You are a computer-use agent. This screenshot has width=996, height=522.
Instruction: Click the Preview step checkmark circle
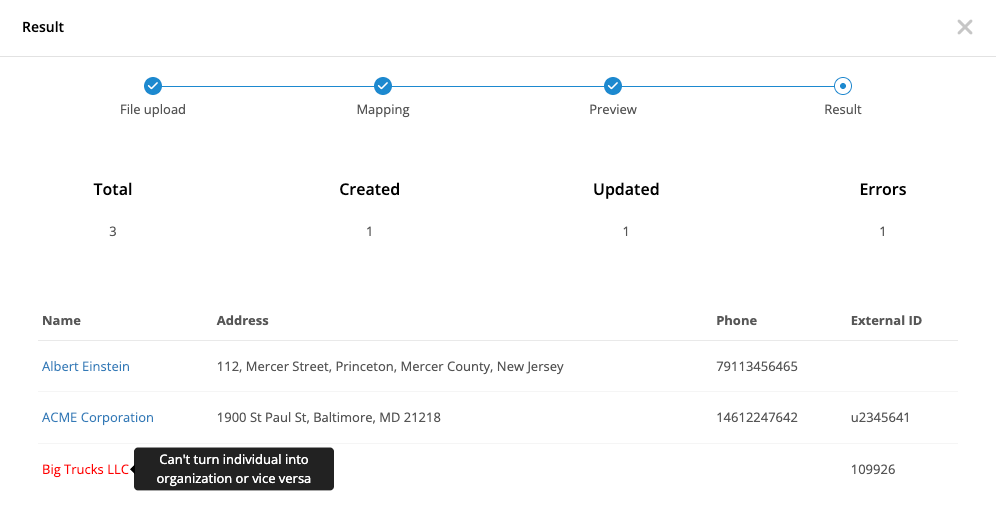[612, 86]
